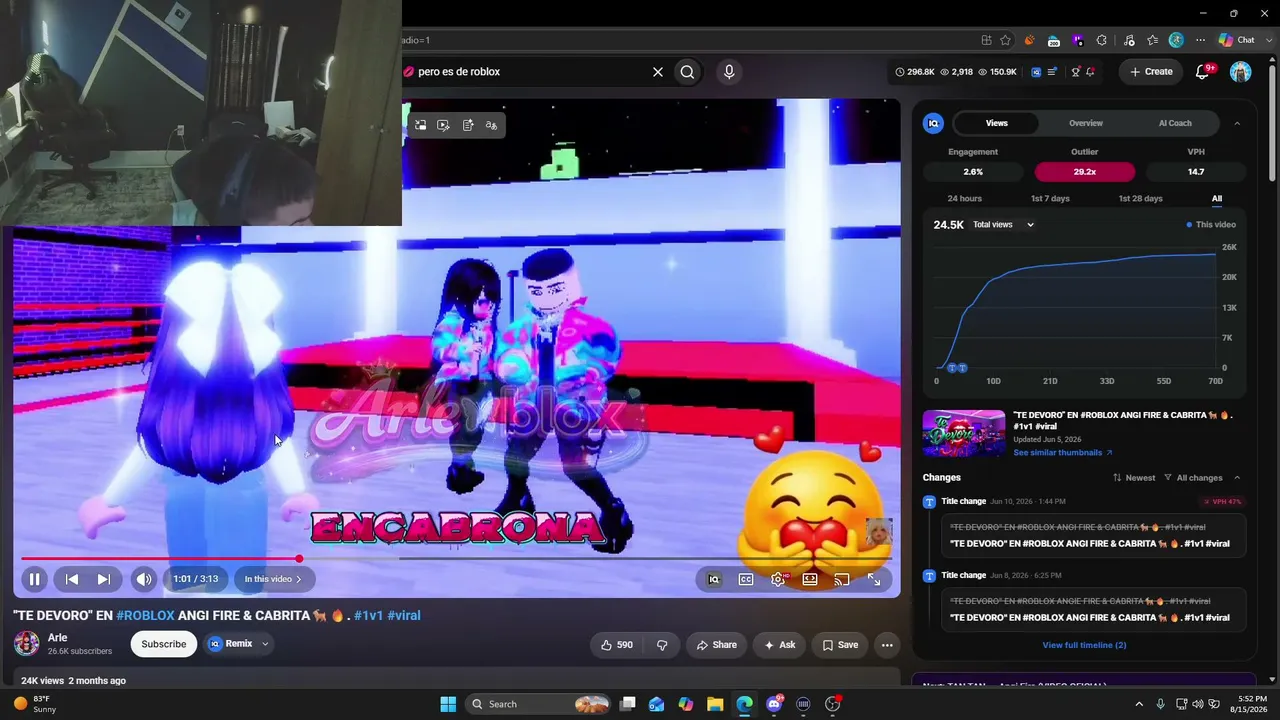
Task: Select the 1st 7 days time range
Action: click(x=1050, y=199)
